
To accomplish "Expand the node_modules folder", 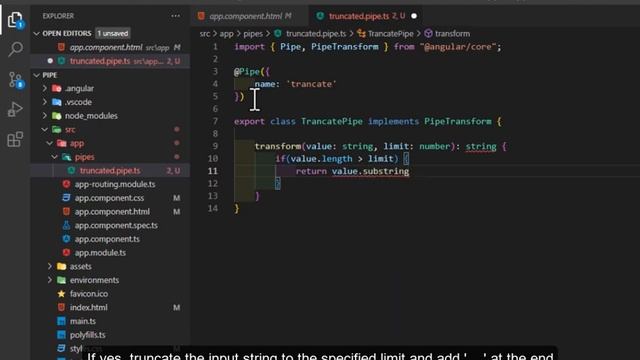I will click(45, 116).
